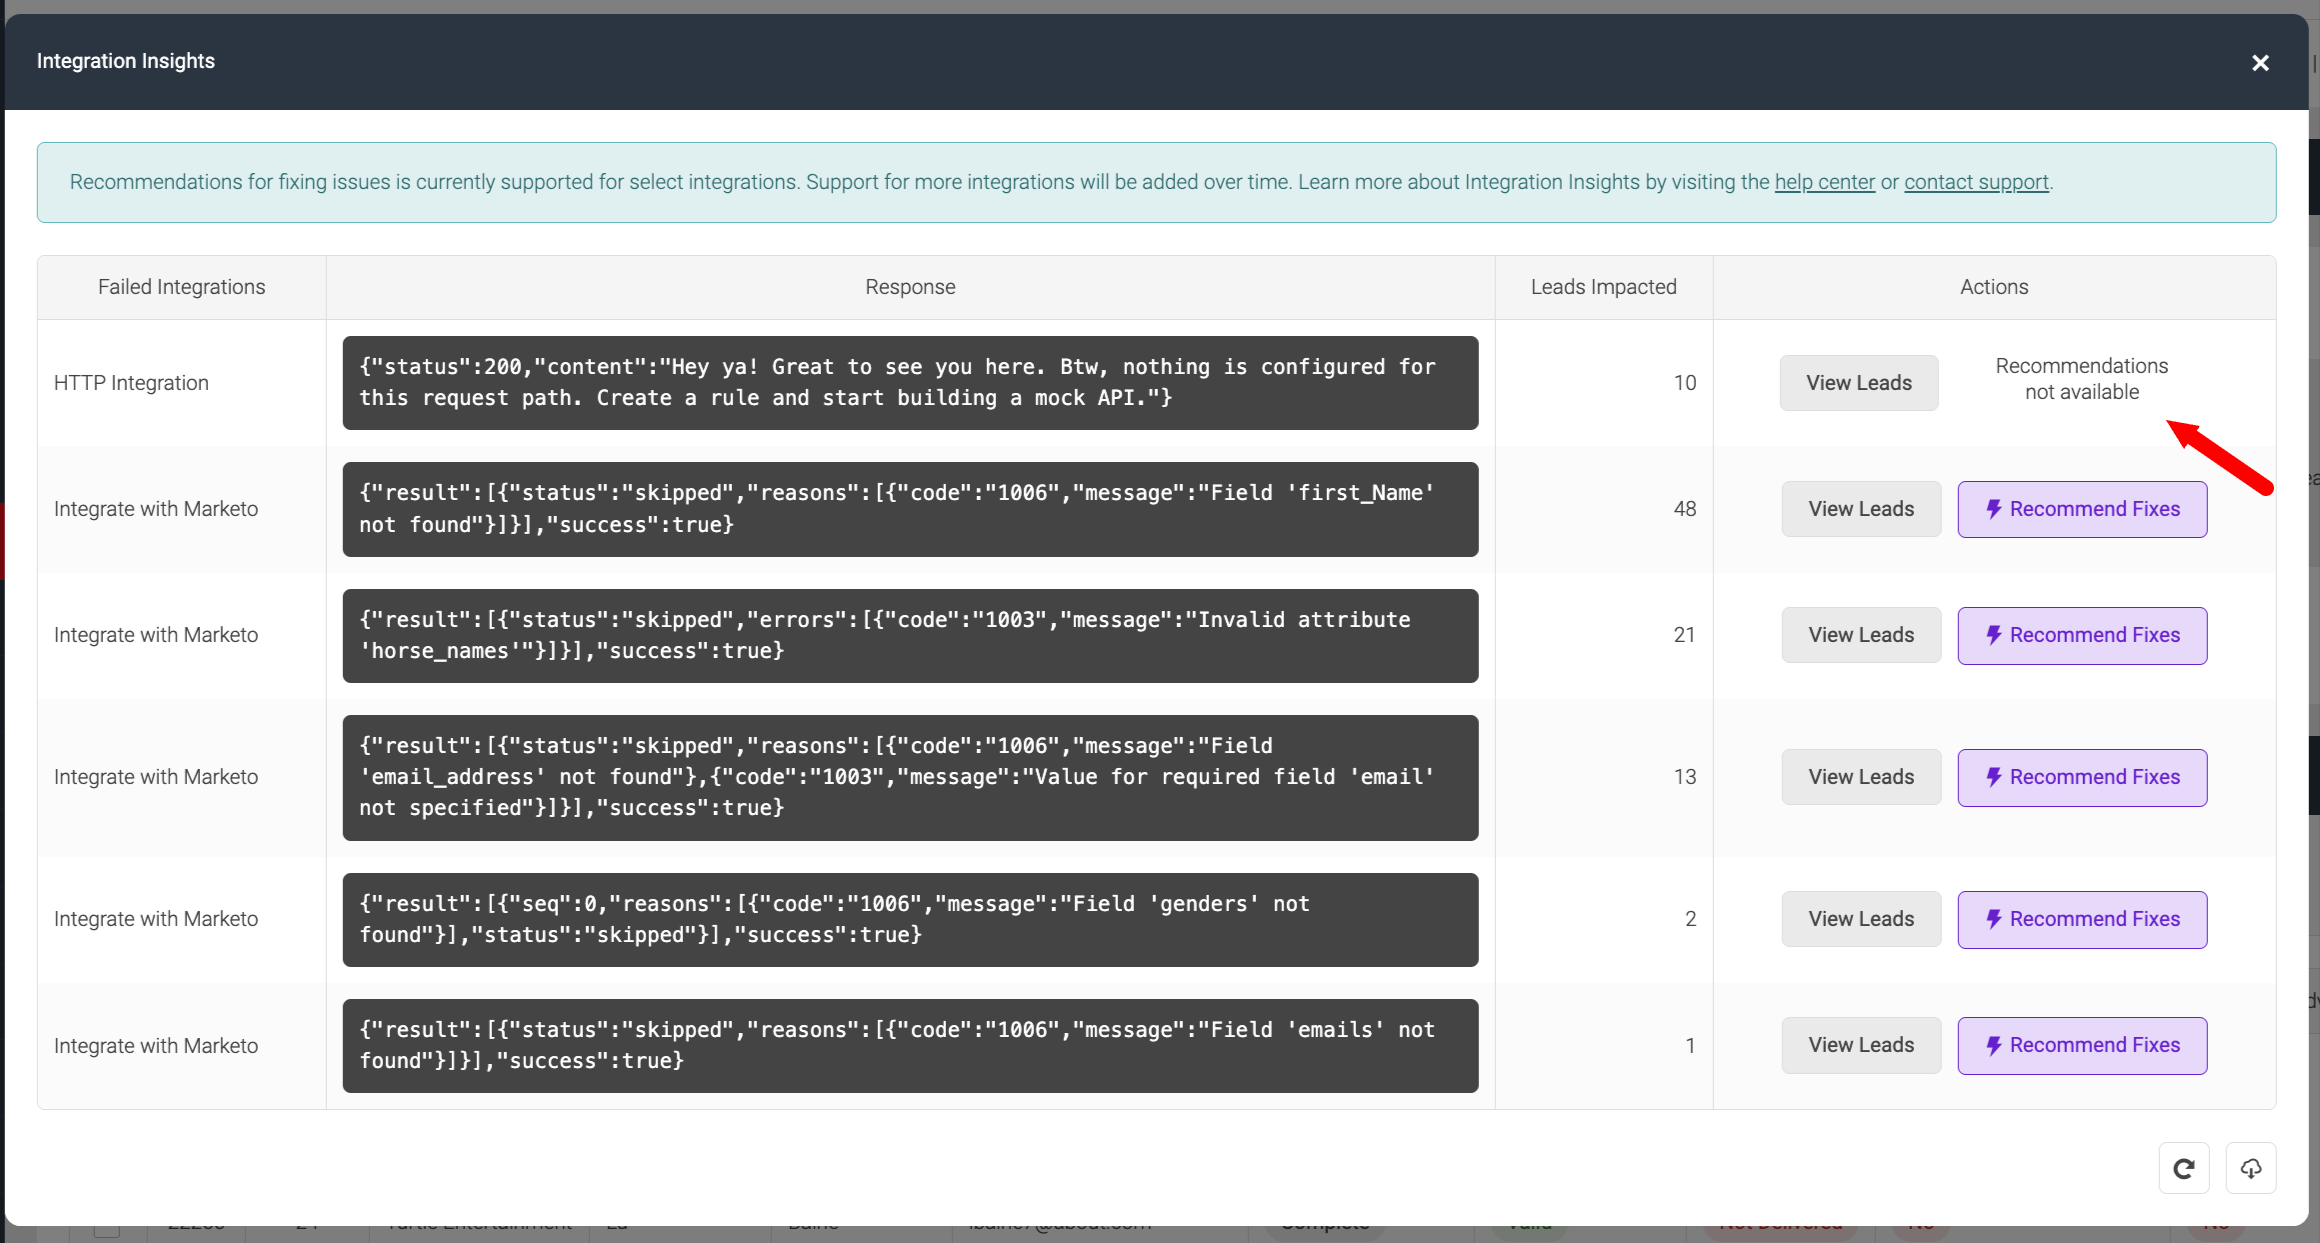View Leads for 'genders' not found row
Screen dimensions: 2320x1243
point(1861,919)
